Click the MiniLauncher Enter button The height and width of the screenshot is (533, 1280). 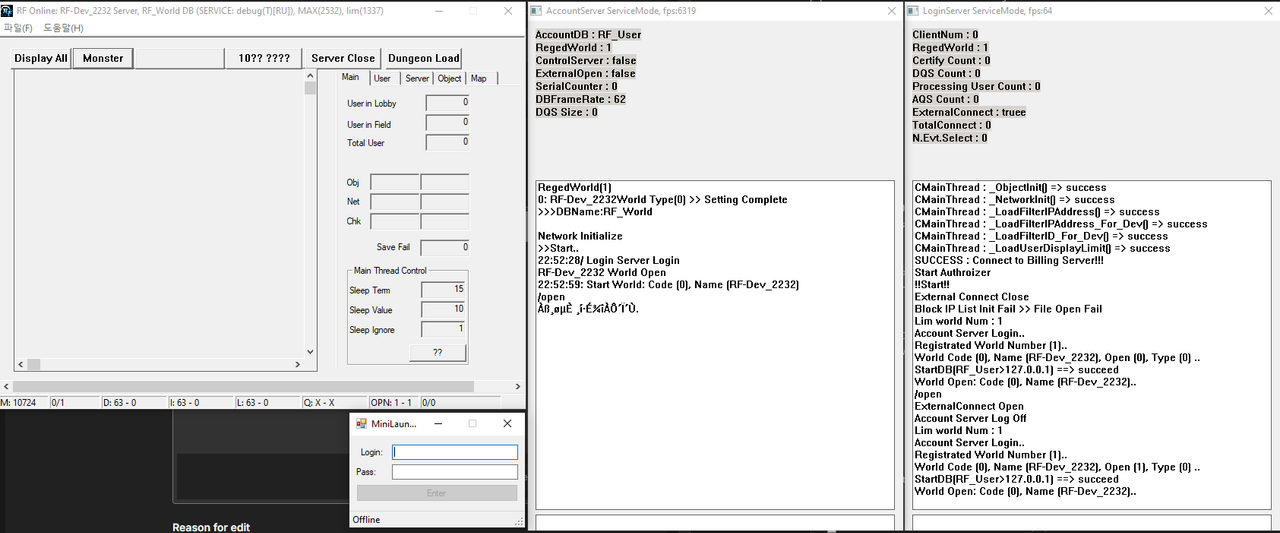[x=437, y=493]
